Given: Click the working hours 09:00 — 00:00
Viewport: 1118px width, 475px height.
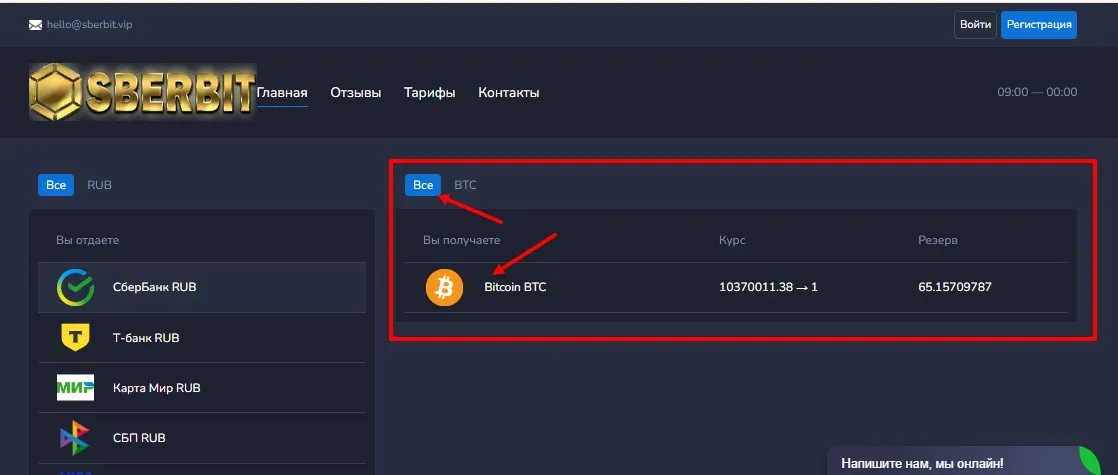Looking at the screenshot, I should [1037, 92].
